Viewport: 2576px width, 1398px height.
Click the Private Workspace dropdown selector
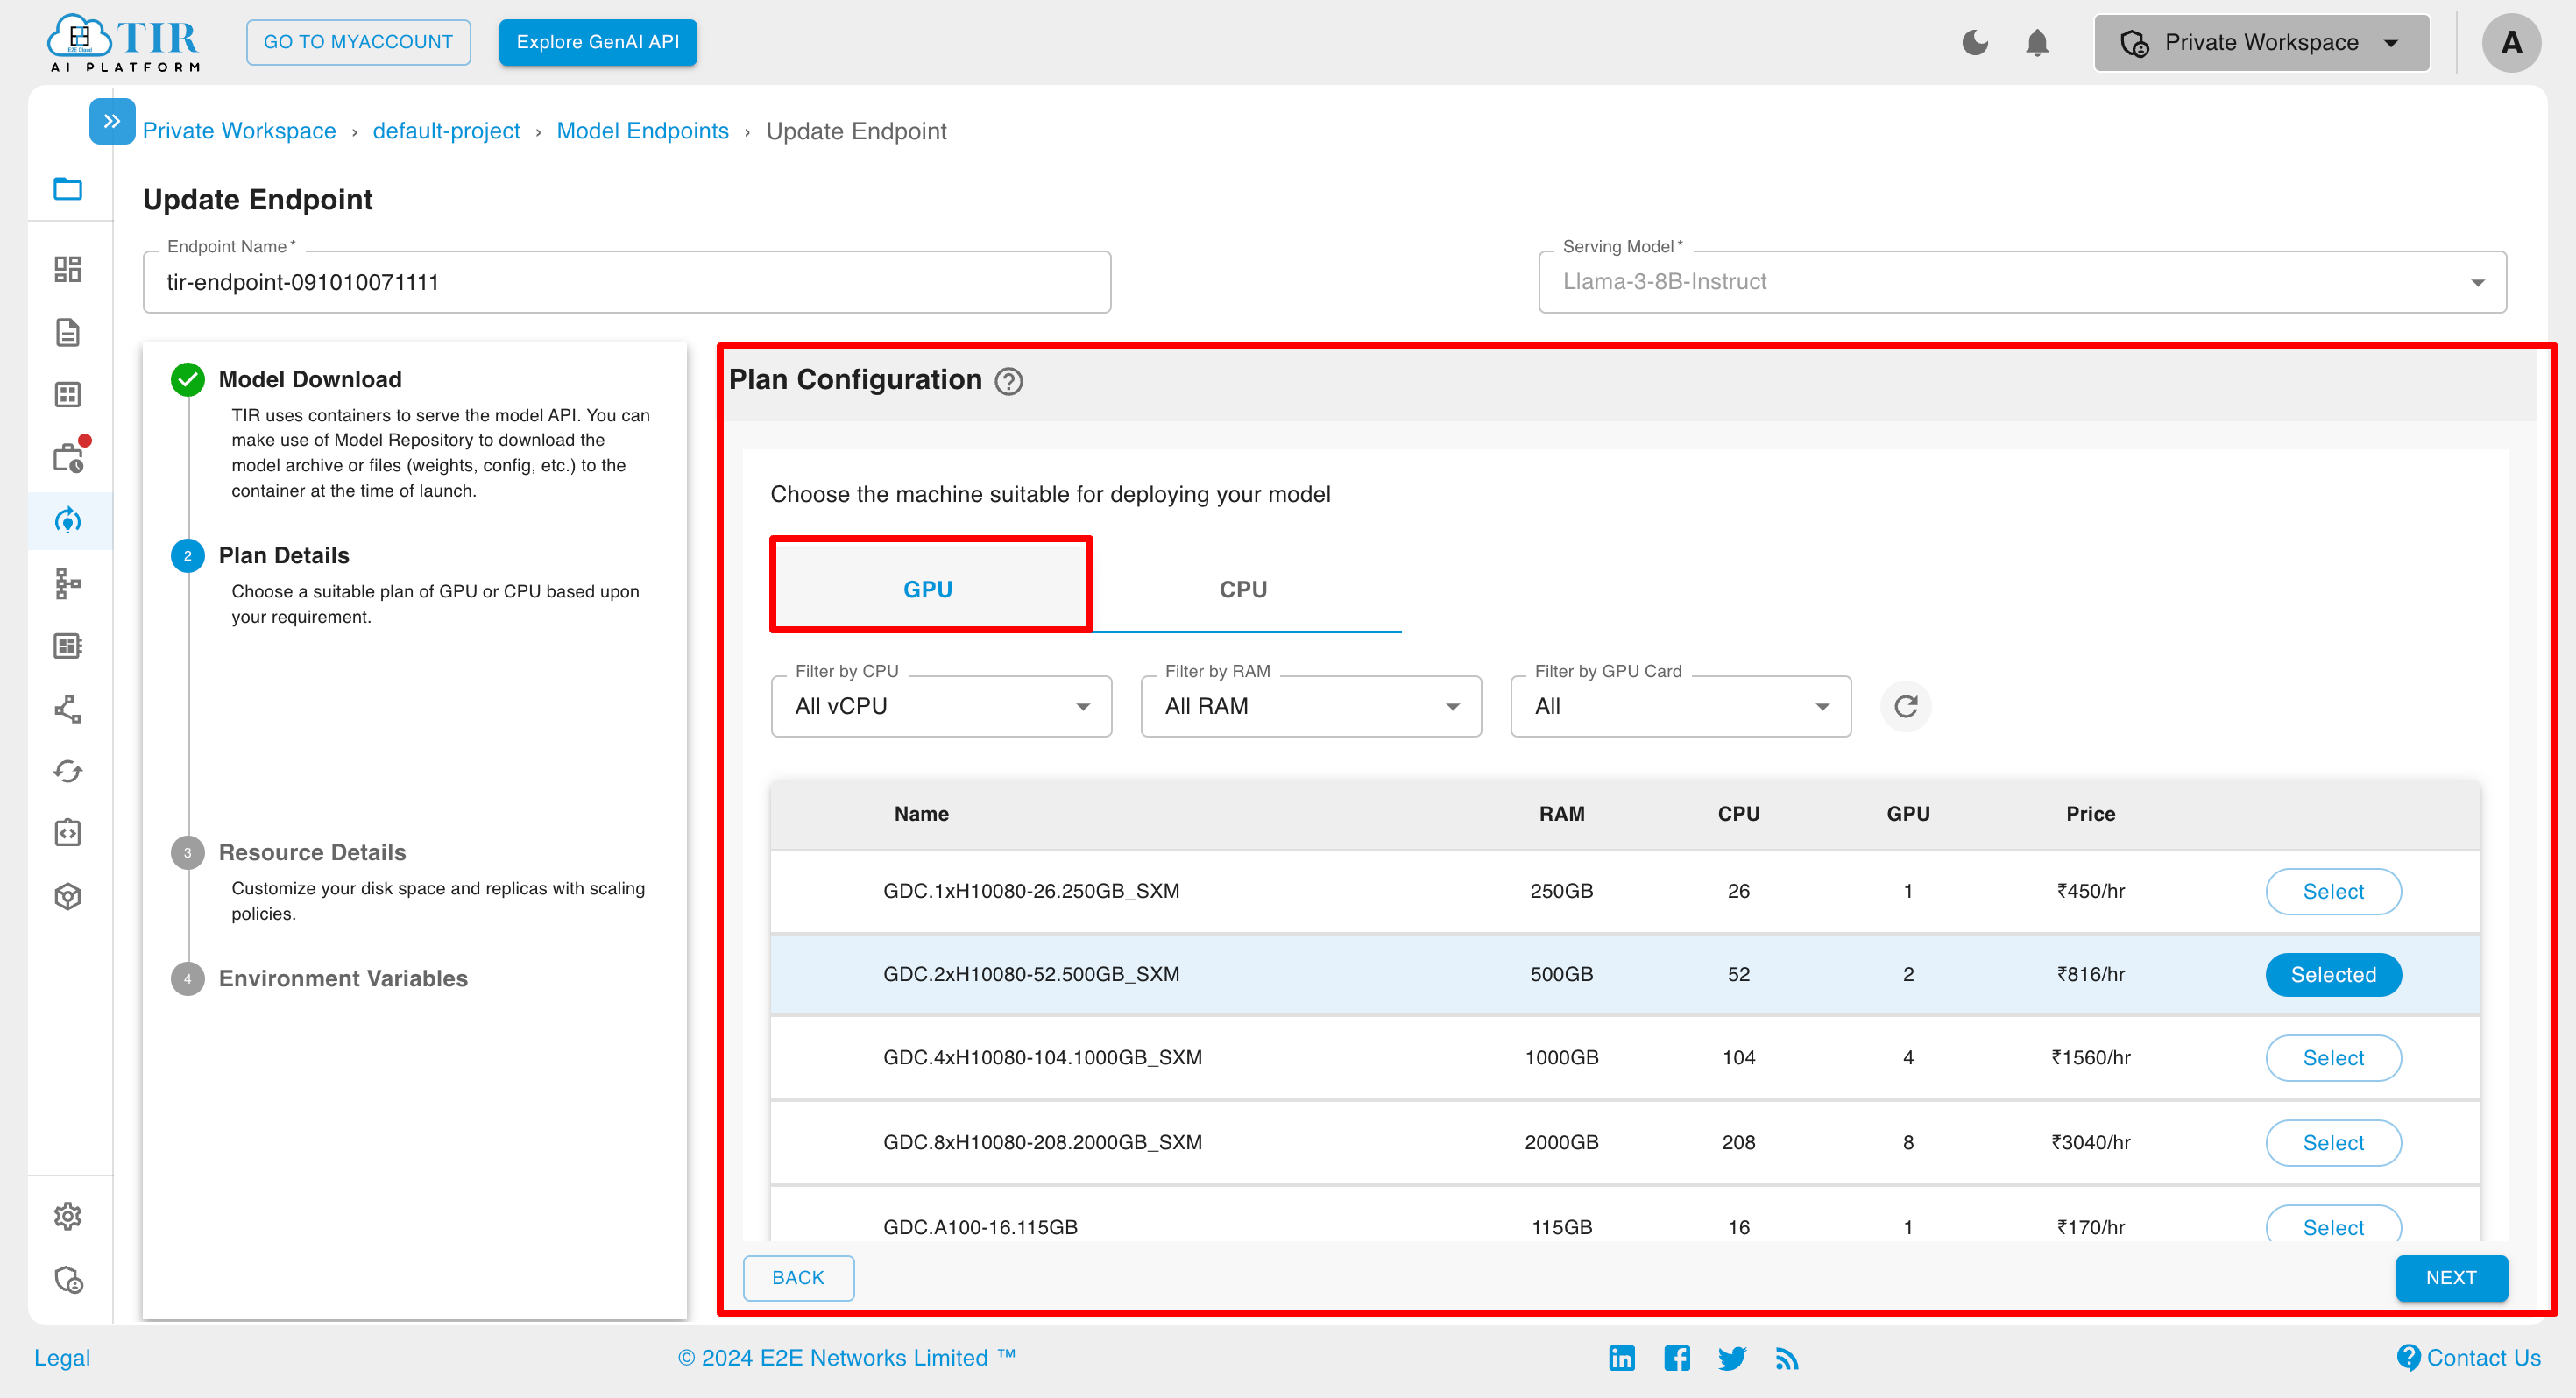(x=2255, y=43)
